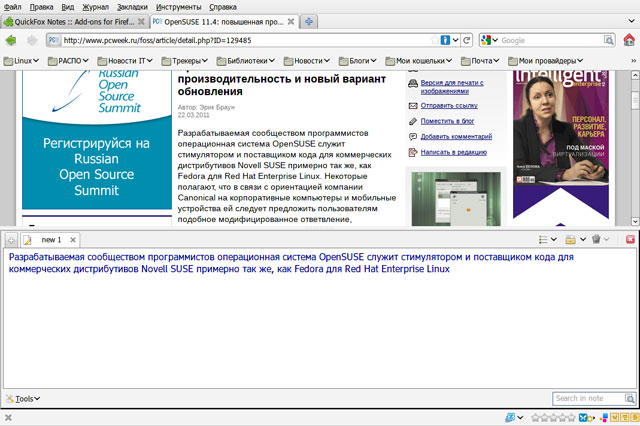Expand the Tools dropdown in notes panel

click(x=24, y=398)
